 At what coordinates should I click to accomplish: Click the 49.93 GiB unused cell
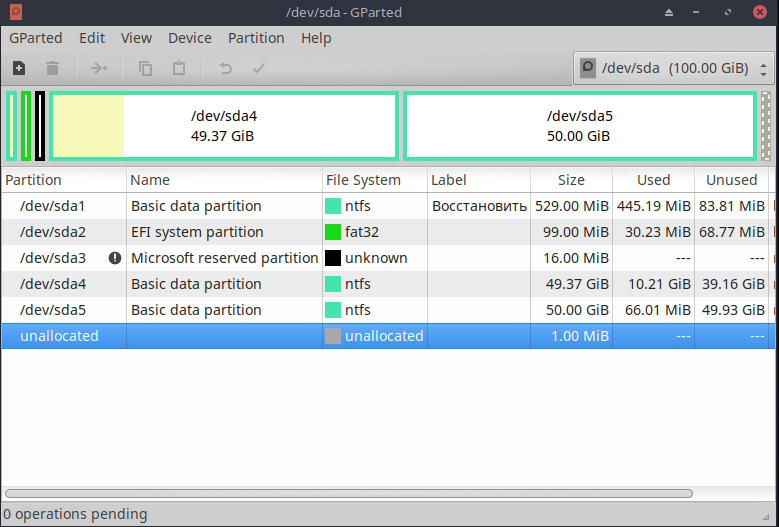pos(731,310)
